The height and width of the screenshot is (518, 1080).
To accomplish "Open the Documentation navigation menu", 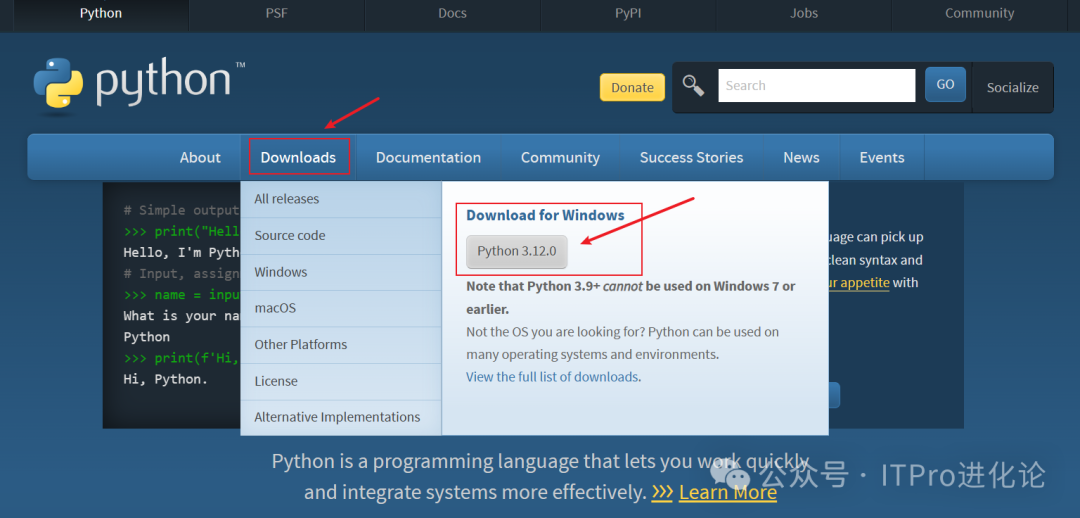I will point(428,157).
